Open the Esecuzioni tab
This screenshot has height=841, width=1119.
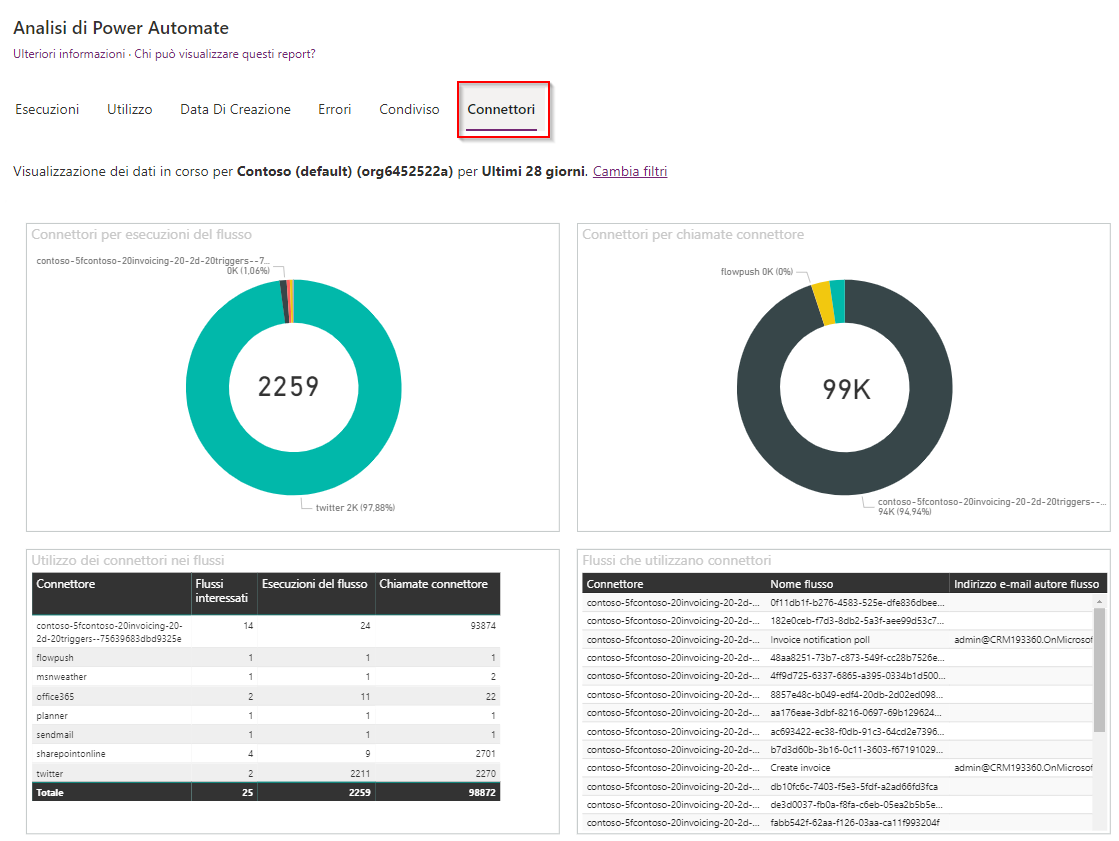[x=47, y=109]
